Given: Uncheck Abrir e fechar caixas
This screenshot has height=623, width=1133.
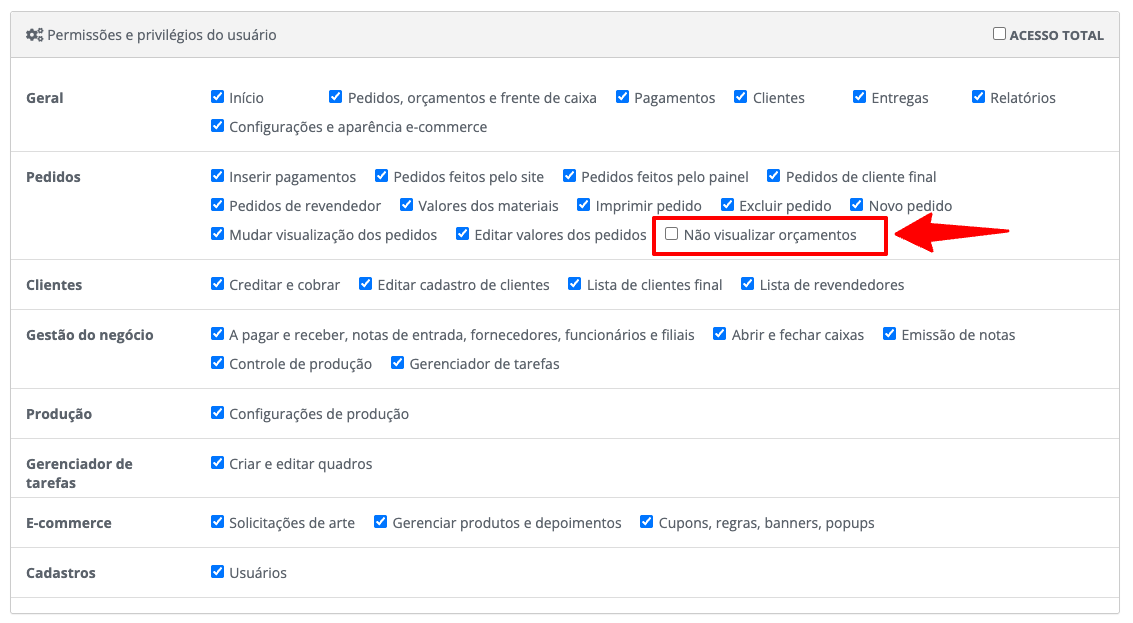Looking at the screenshot, I should (719, 334).
